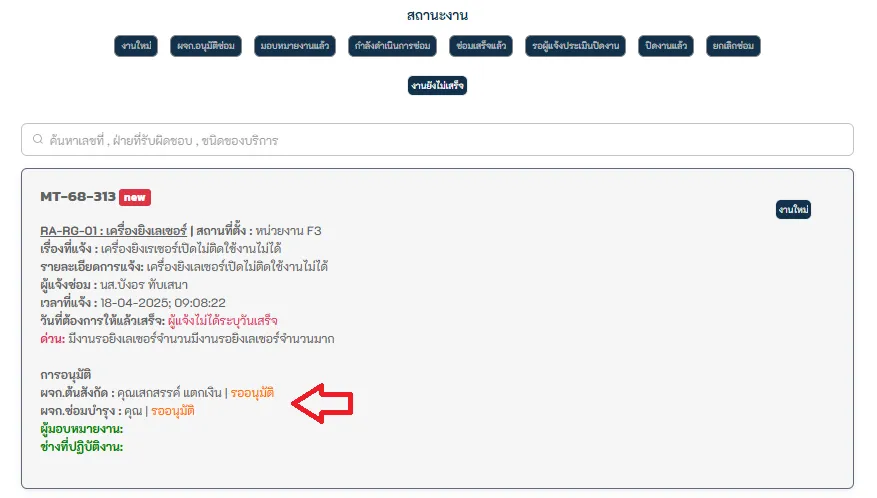Click report time 18-04-2025; 09:08:22
The width and height of the screenshot is (877, 498).
tap(163, 303)
